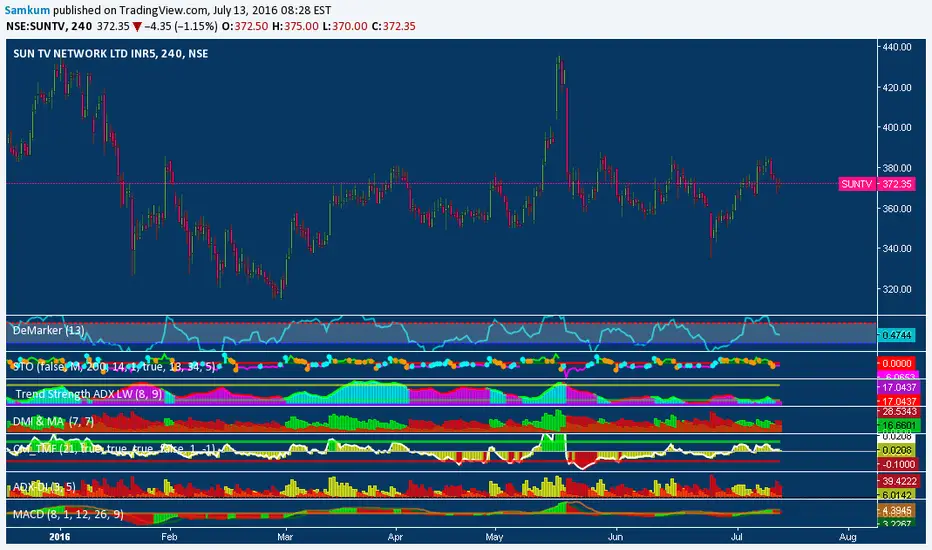
Task: Click the 360.00 price axis label
Action: (897, 208)
